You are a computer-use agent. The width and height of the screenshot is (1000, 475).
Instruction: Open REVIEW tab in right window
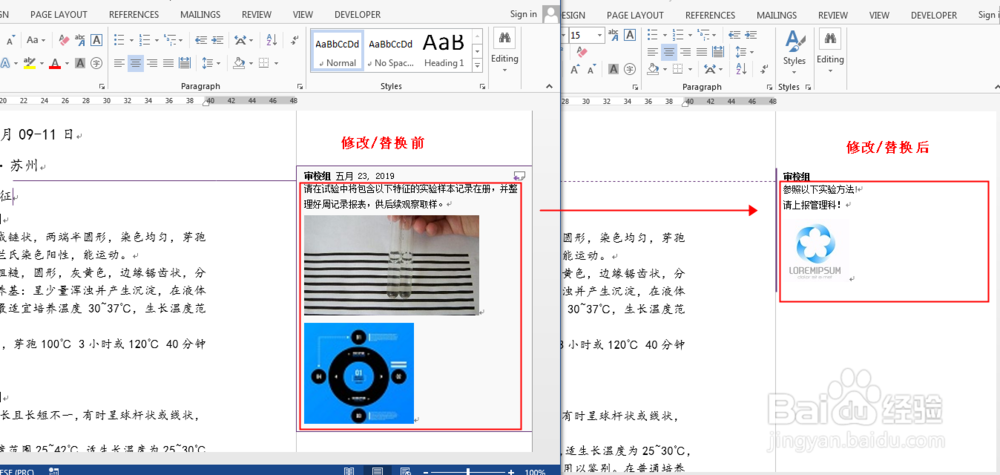[x=833, y=15]
